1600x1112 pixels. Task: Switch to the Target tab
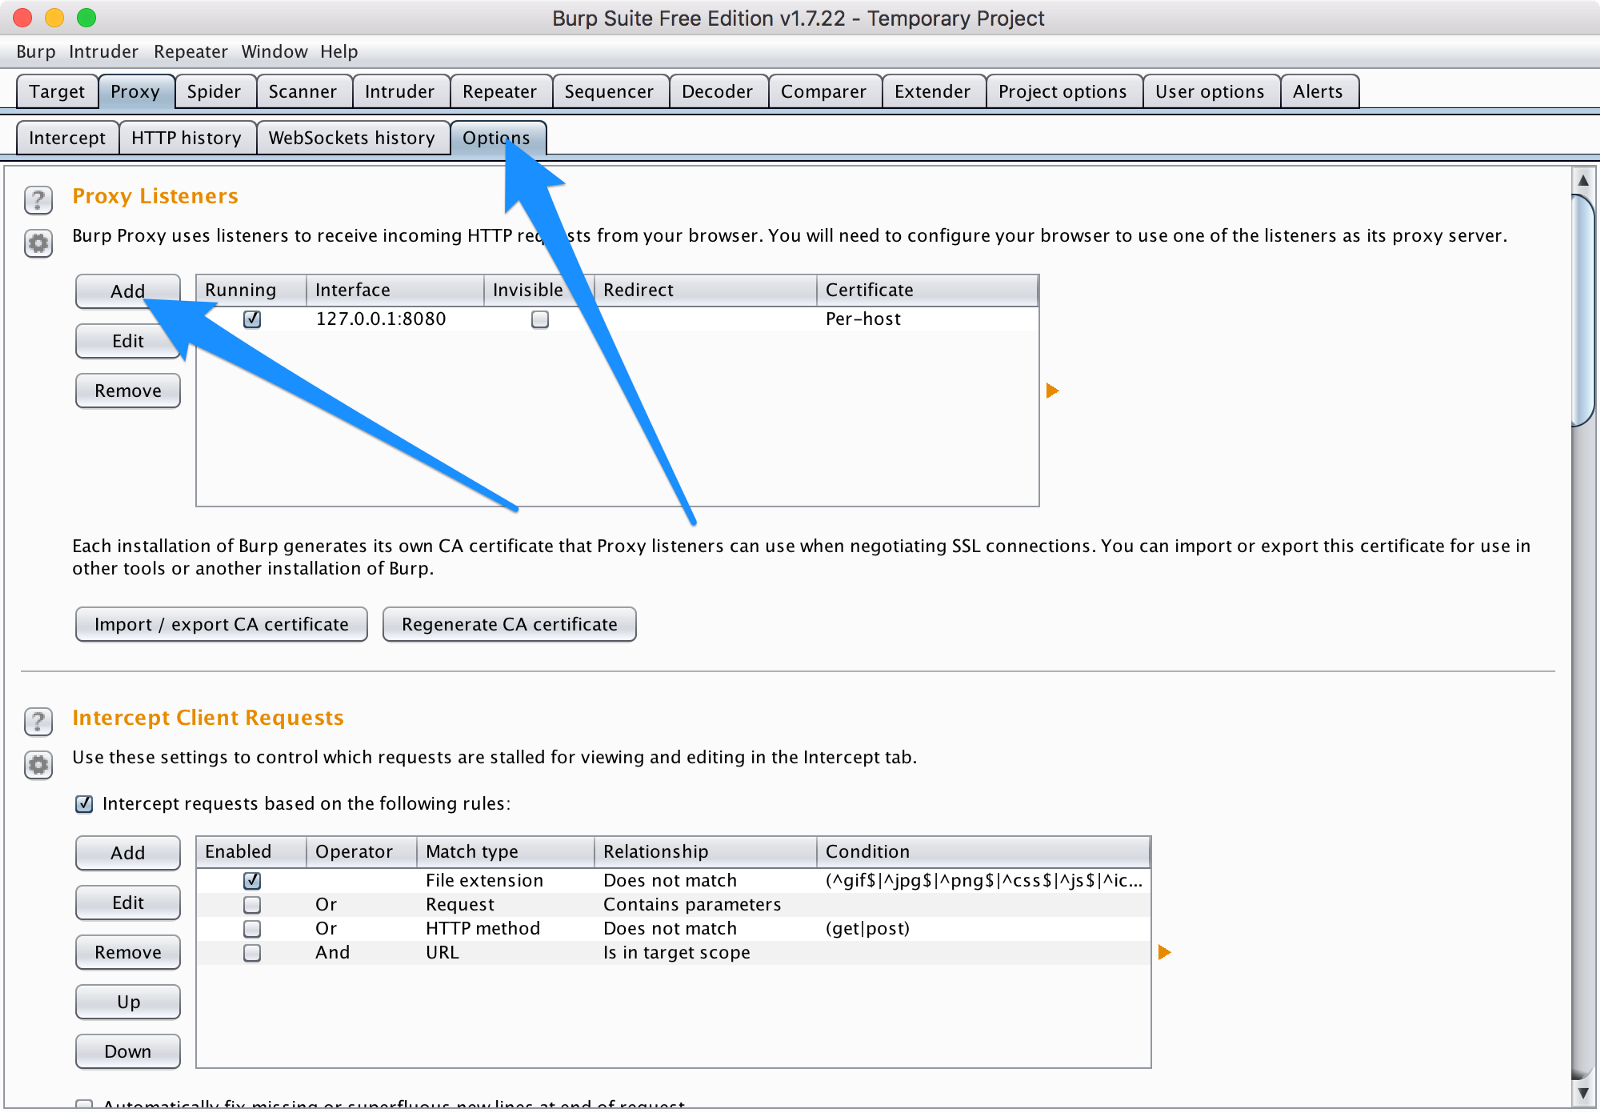(57, 91)
